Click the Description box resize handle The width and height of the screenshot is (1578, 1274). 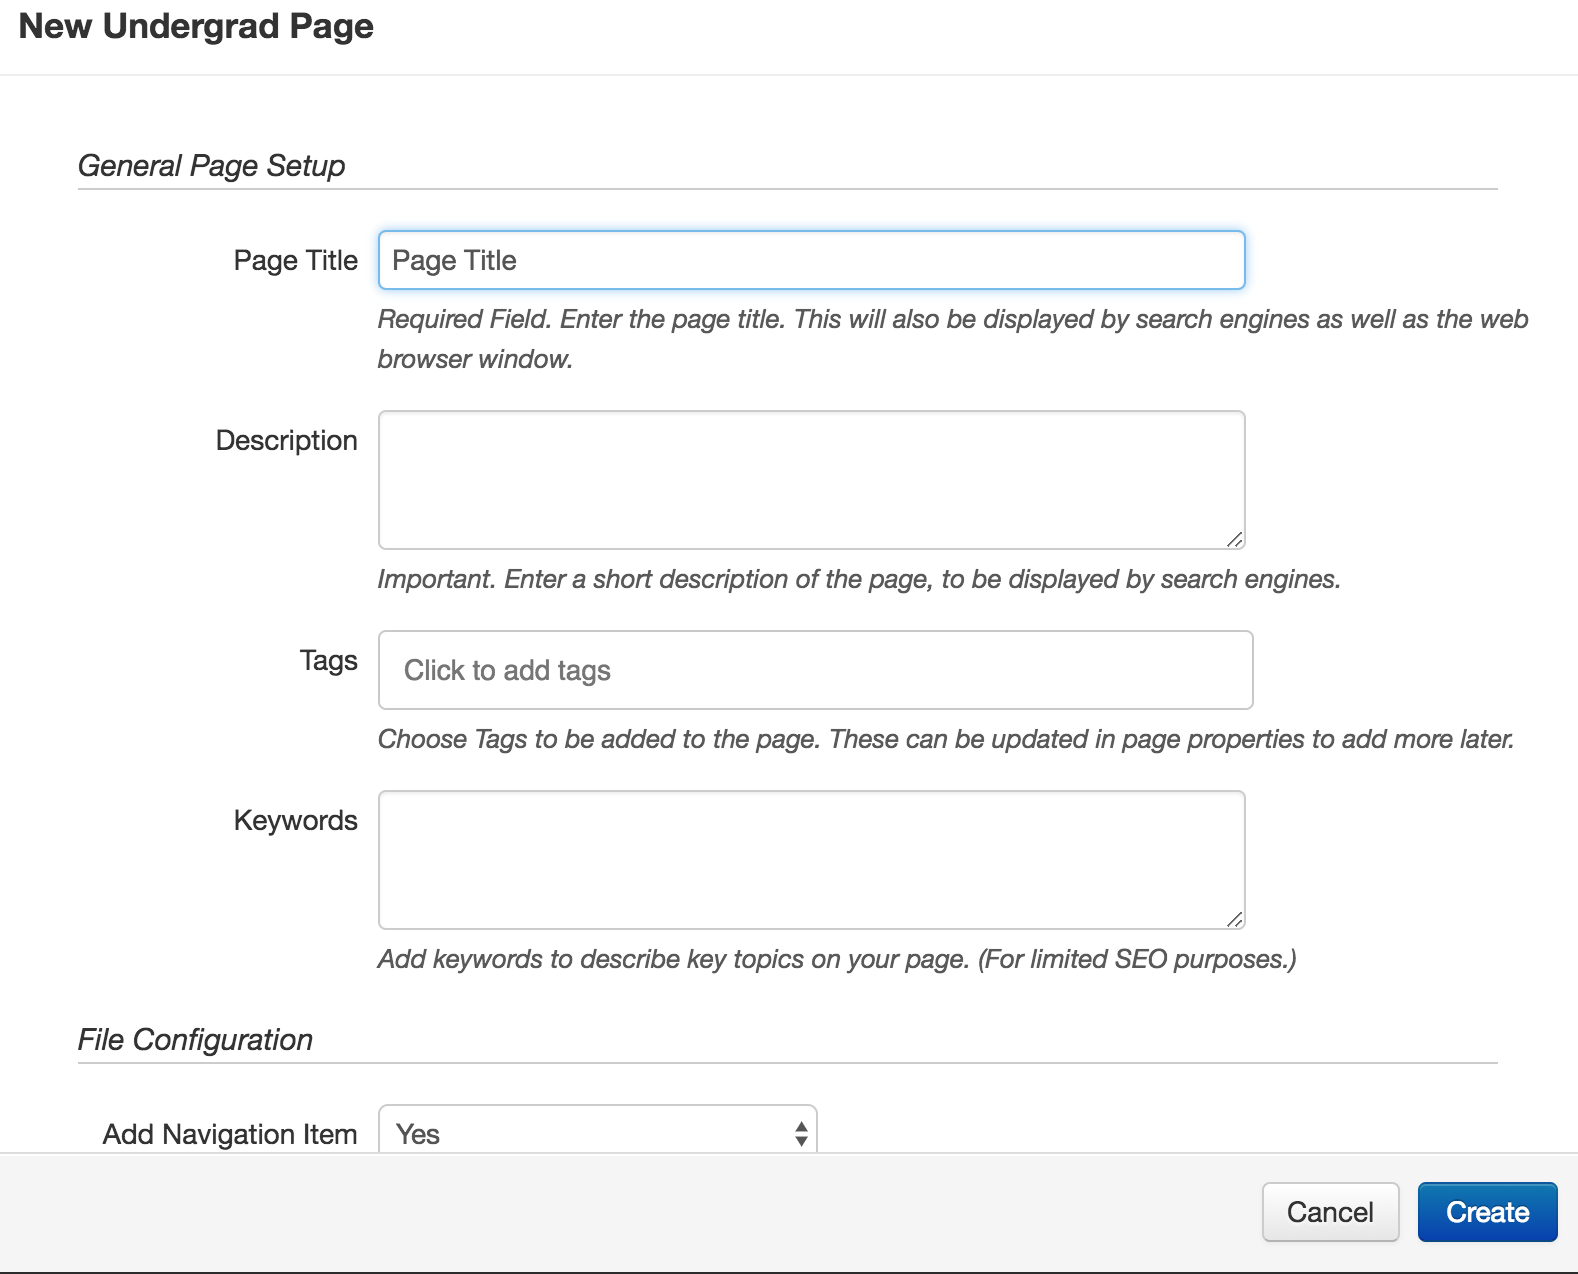click(1235, 540)
